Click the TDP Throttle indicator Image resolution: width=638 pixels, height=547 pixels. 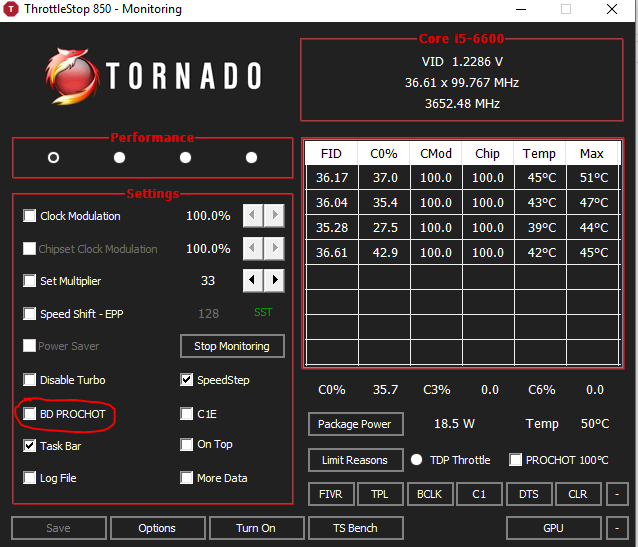416,460
